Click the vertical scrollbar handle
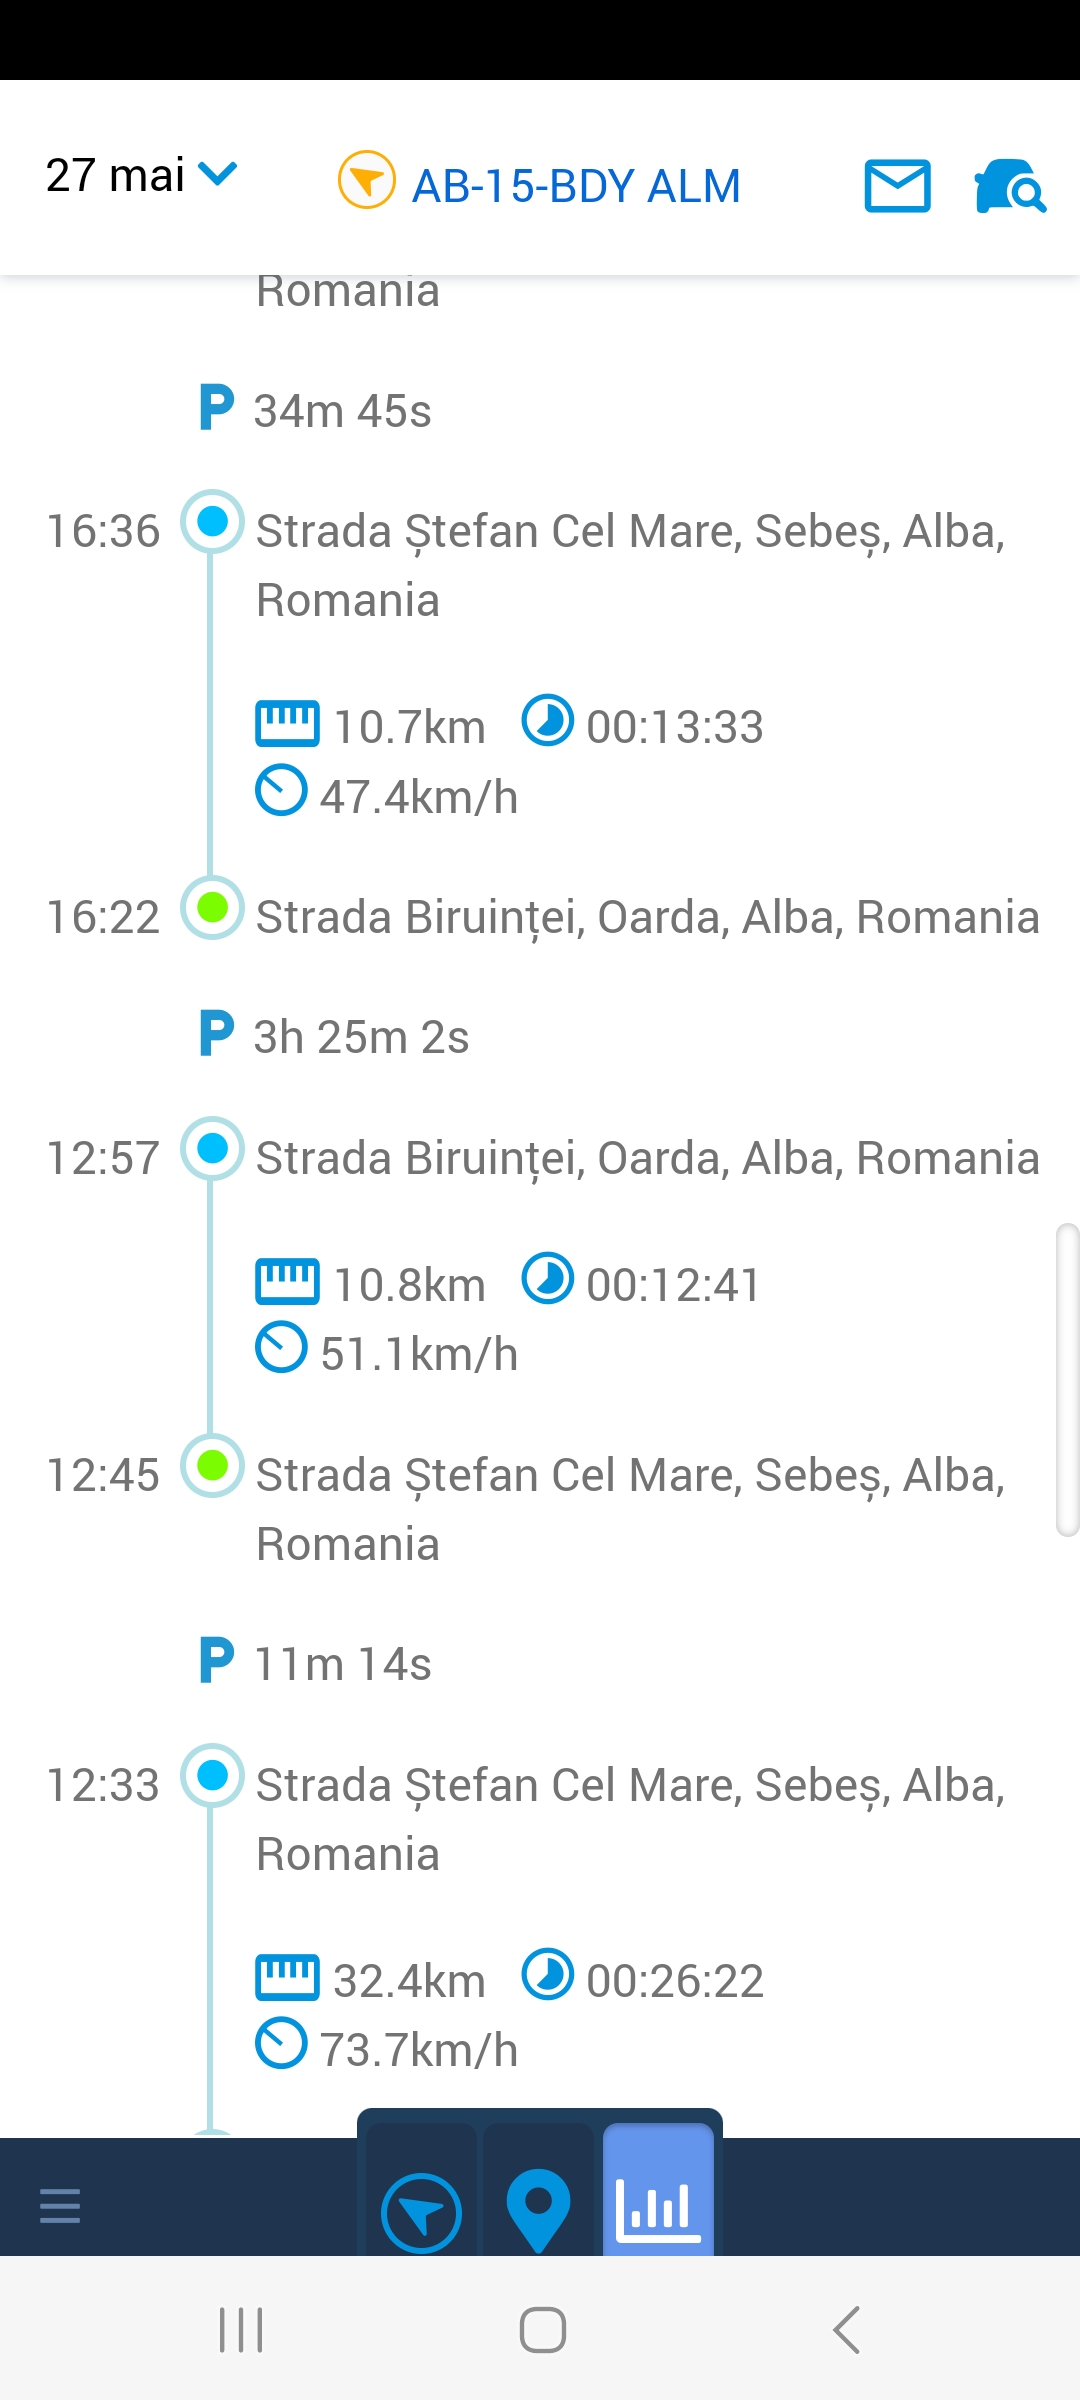1080x2400 pixels. tap(1067, 1379)
